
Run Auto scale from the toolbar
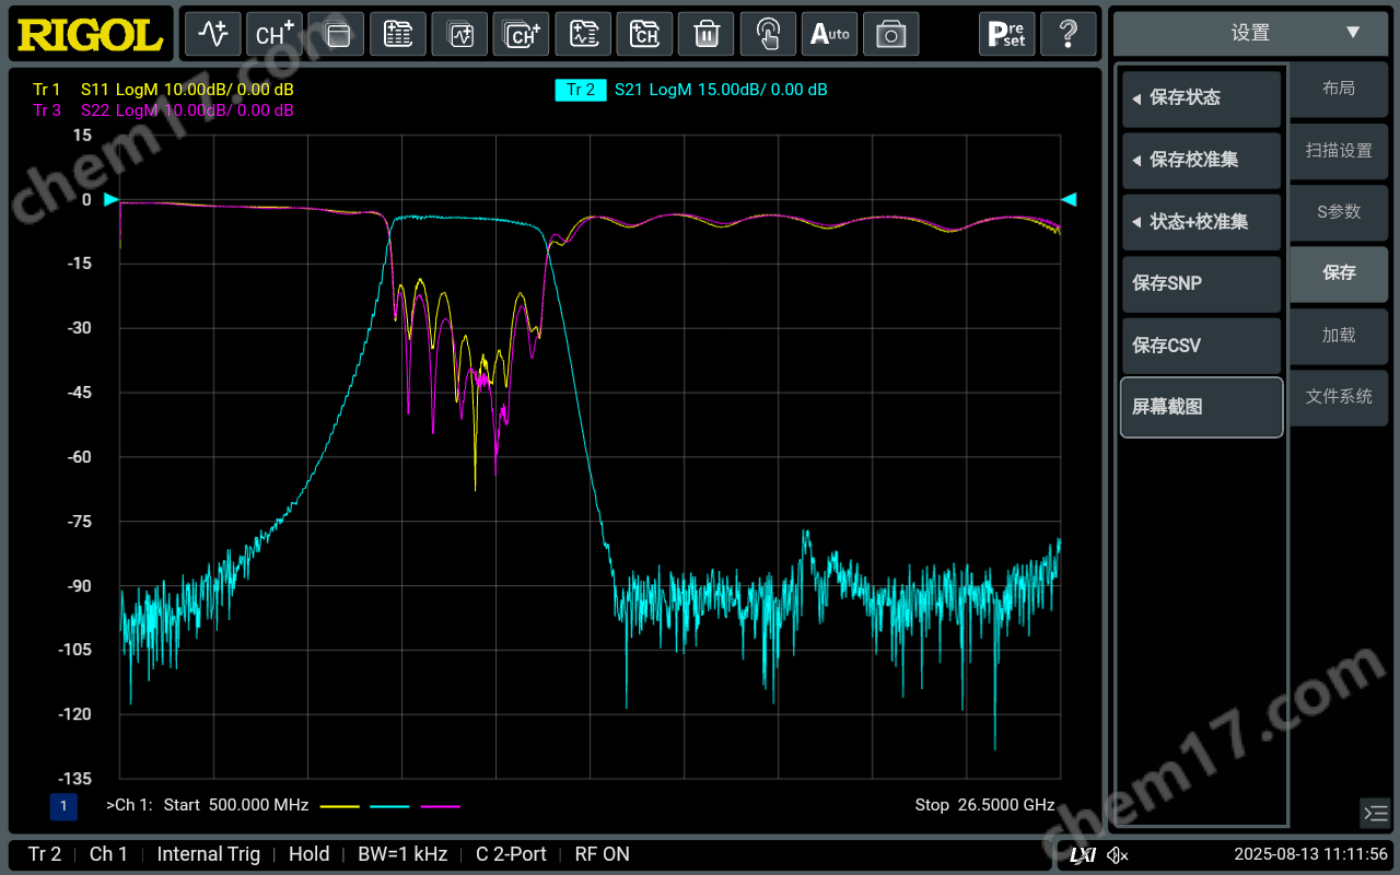click(x=829, y=35)
